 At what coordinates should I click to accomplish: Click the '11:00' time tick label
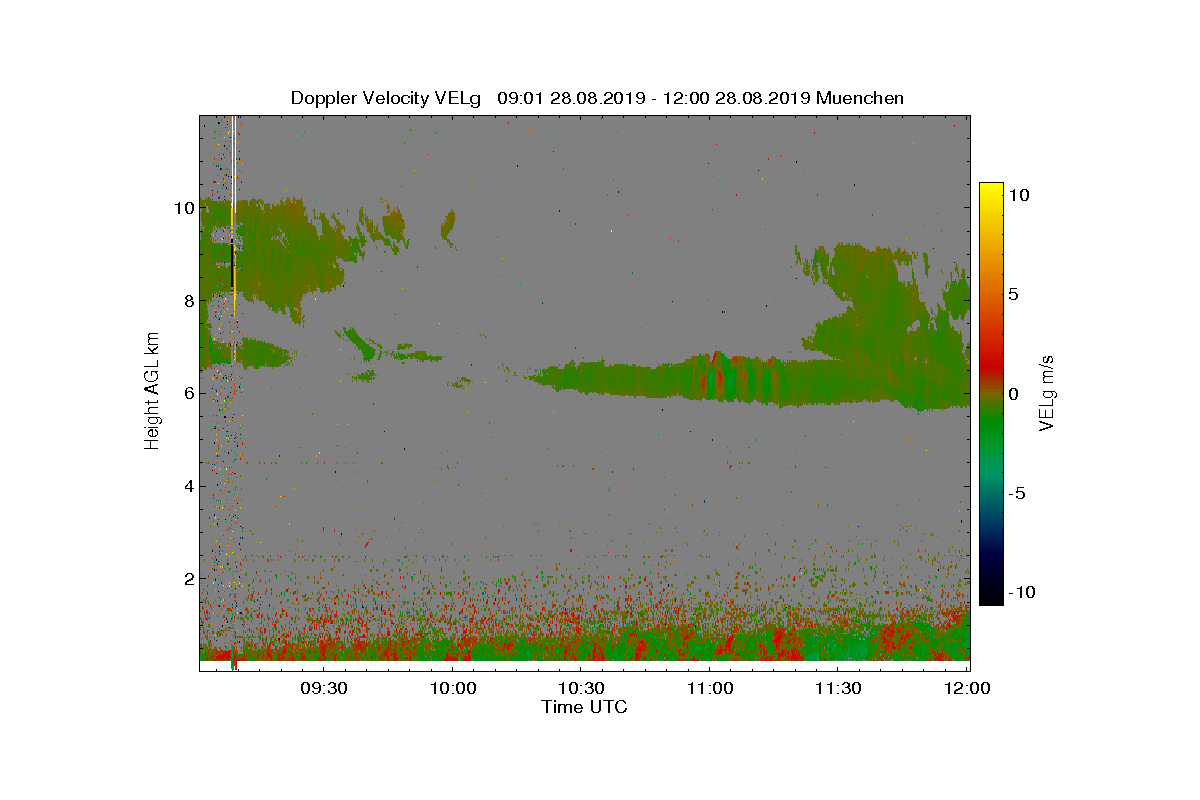(x=710, y=689)
